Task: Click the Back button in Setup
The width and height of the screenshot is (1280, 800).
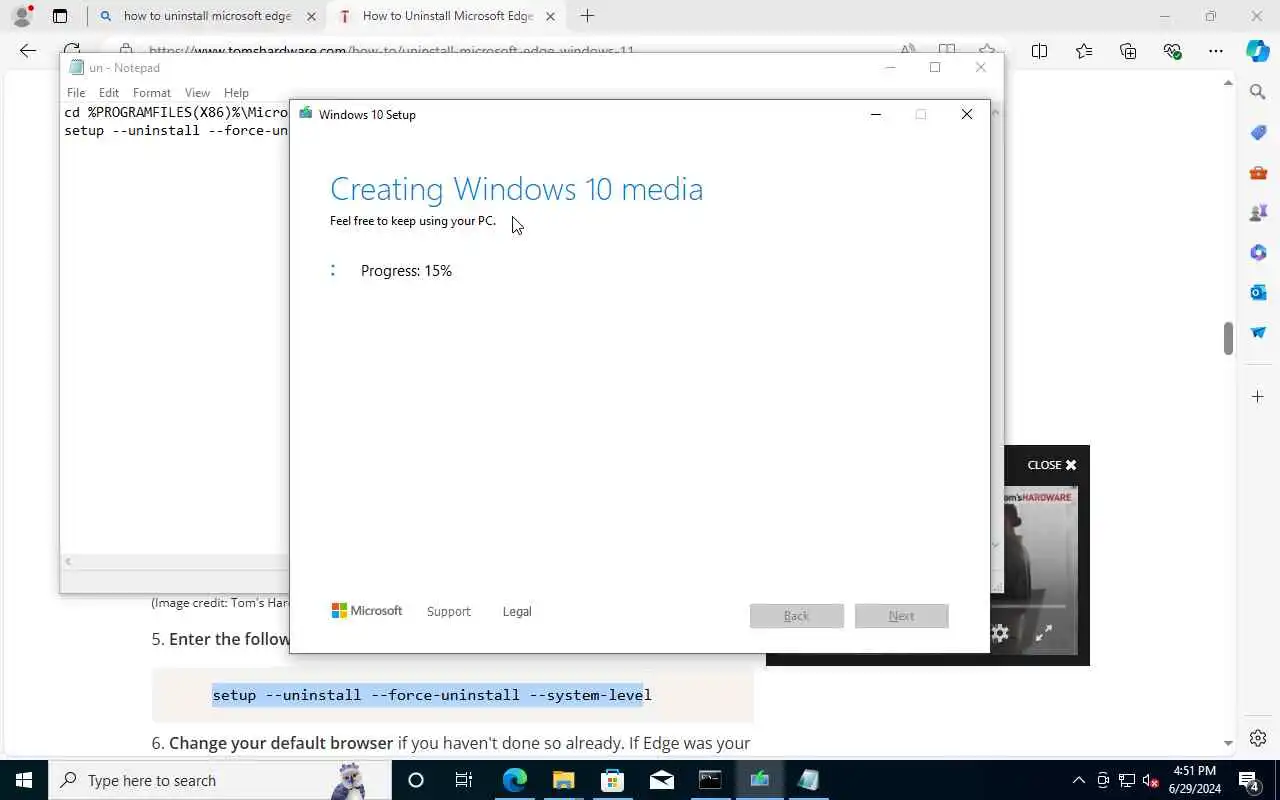Action: tap(797, 616)
